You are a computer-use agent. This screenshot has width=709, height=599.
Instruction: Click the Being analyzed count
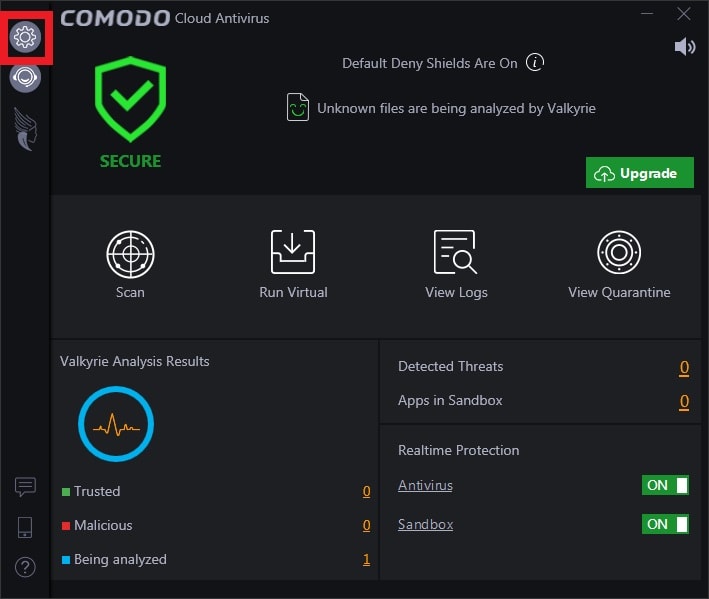(366, 560)
